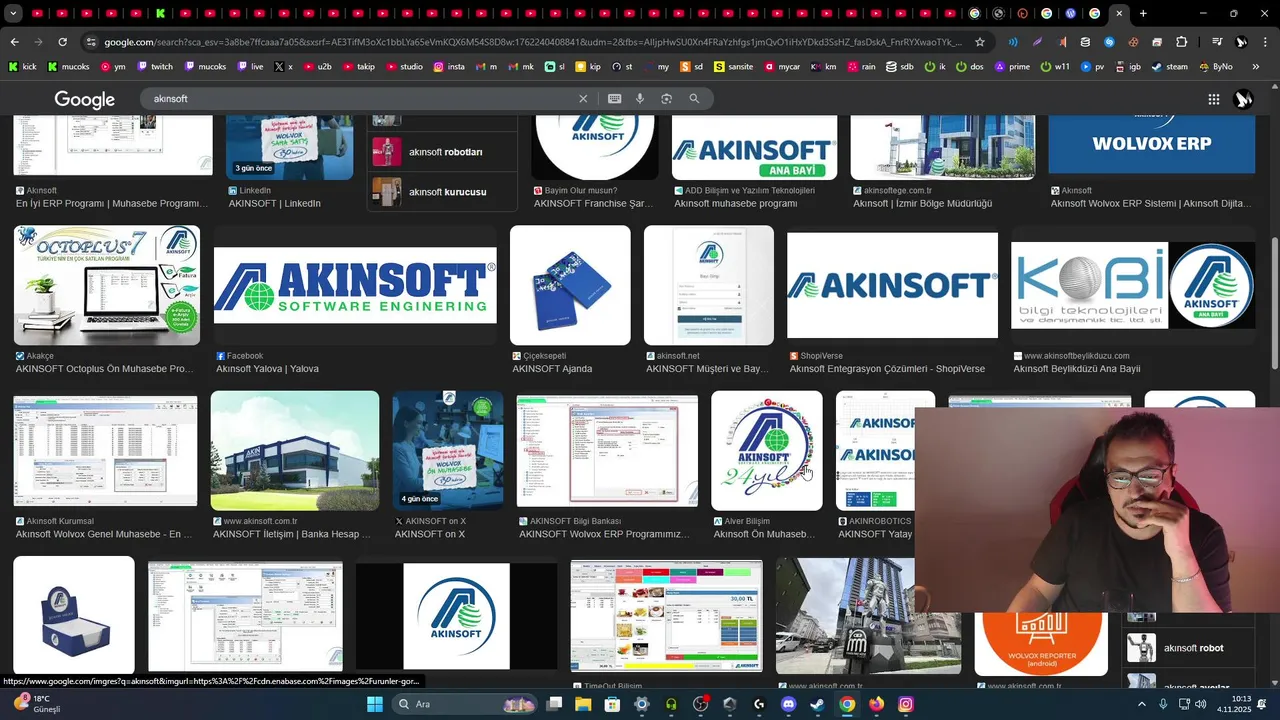This screenshot has width=1280, height=720.
Task: Switch to the first YouTube tab
Action: pos(37,13)
